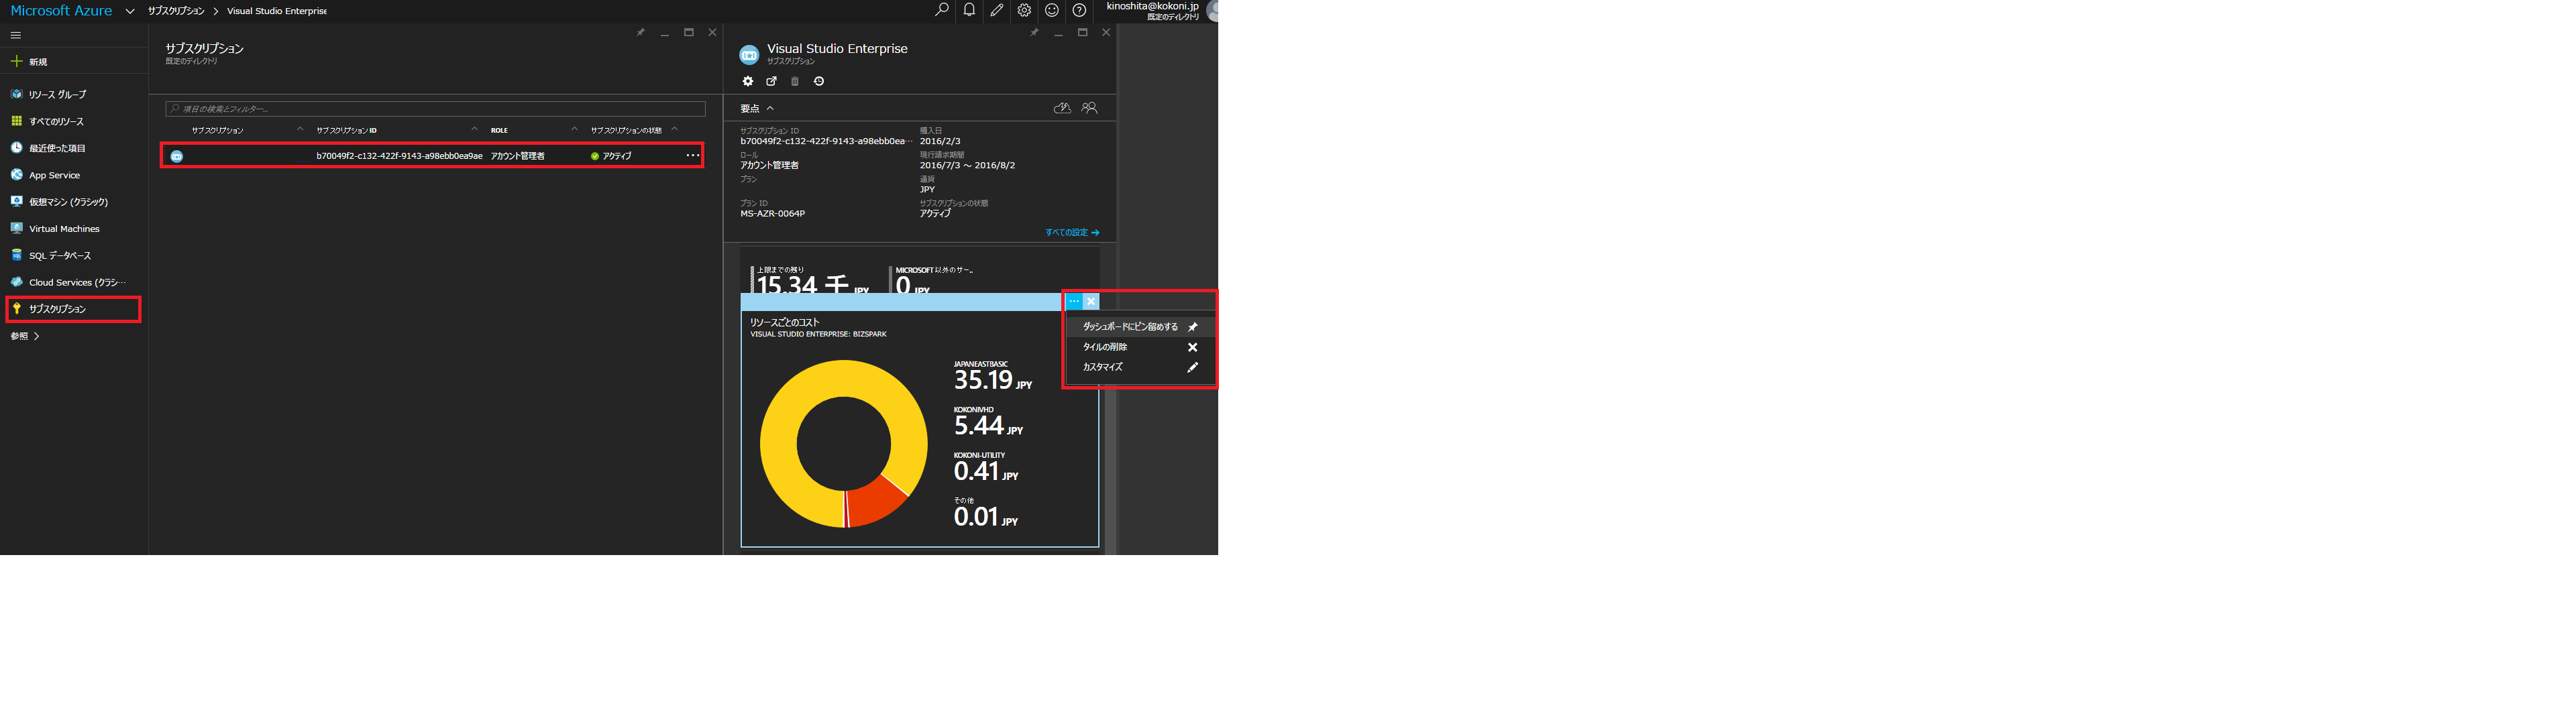The image size is (2576, 724).
Task: Open 最近使った項目 in the sidebar
Action: point(57,148)
